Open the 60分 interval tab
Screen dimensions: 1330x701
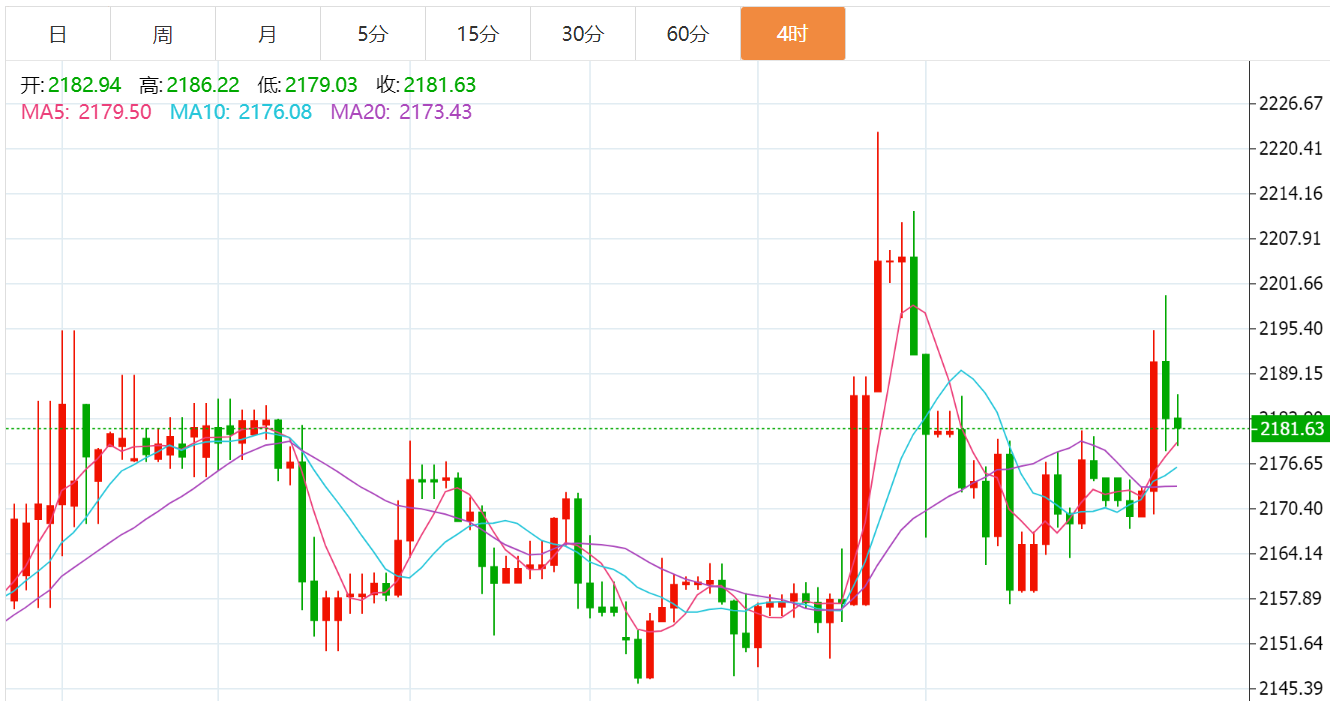688,34
